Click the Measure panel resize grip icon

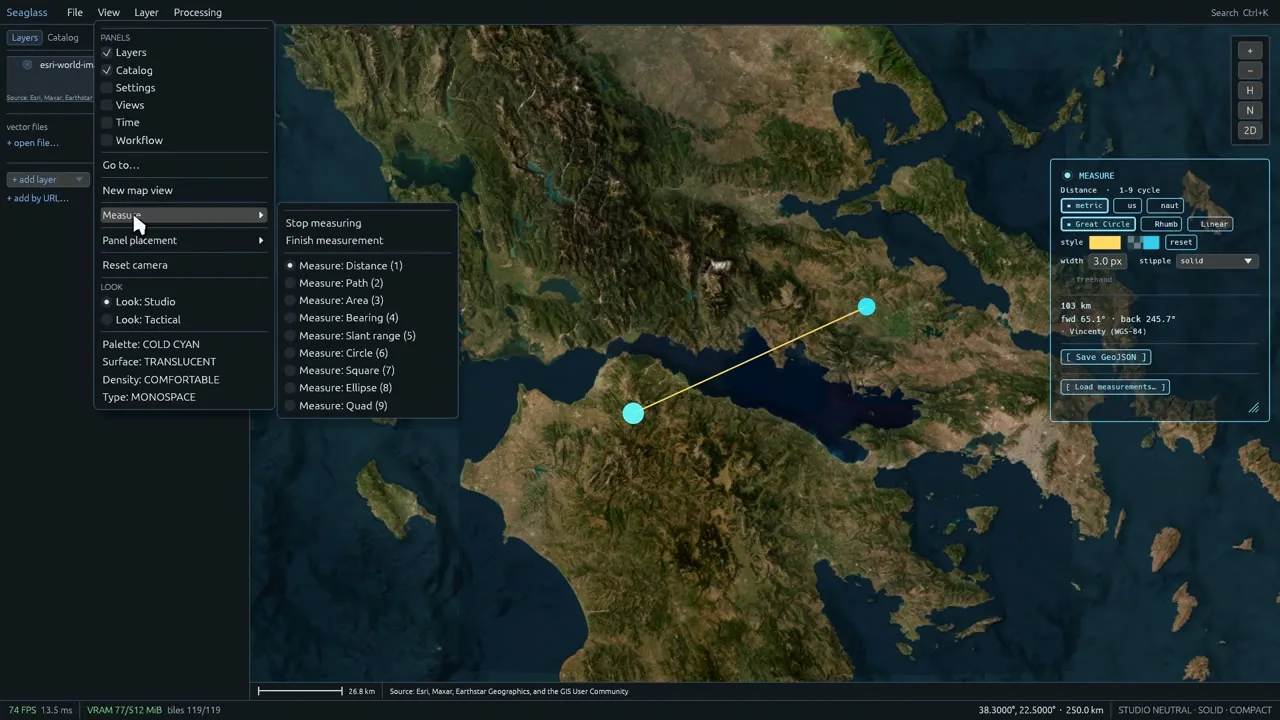point(1253,407)
